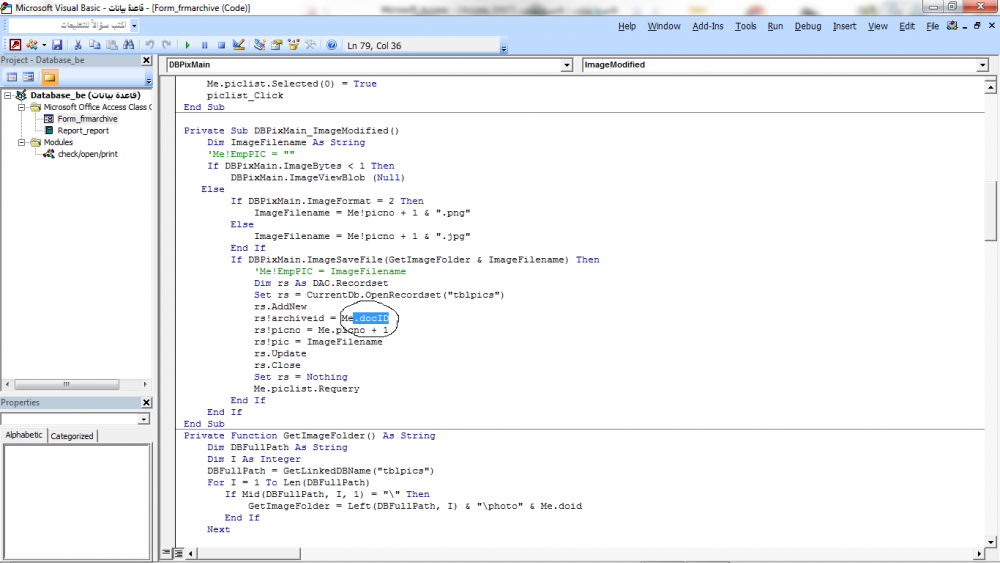1000x563 pixels.
Task: Click the View Code icon in Project panel
Action: point(11,77)
